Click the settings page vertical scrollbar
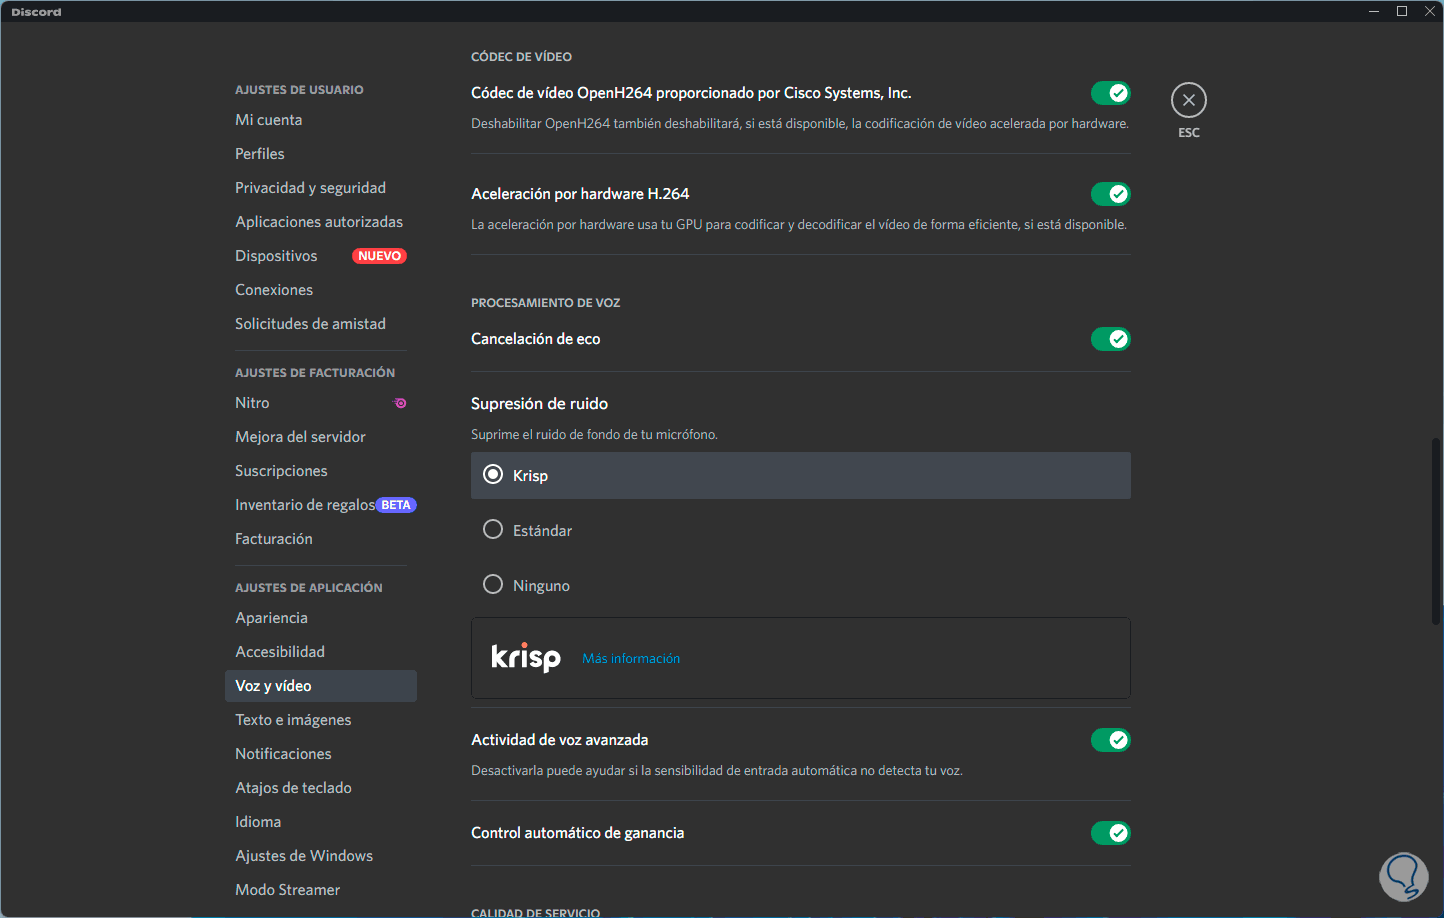 pyautogui.click(x=1436, y=530)
